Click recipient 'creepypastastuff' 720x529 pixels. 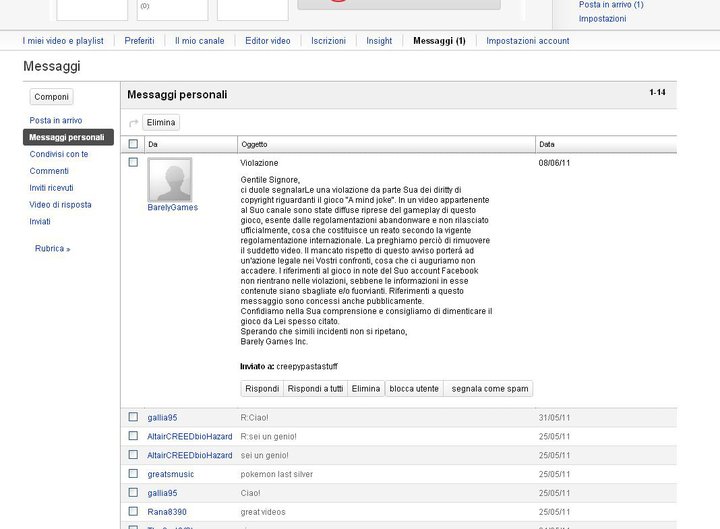point(307,366)
